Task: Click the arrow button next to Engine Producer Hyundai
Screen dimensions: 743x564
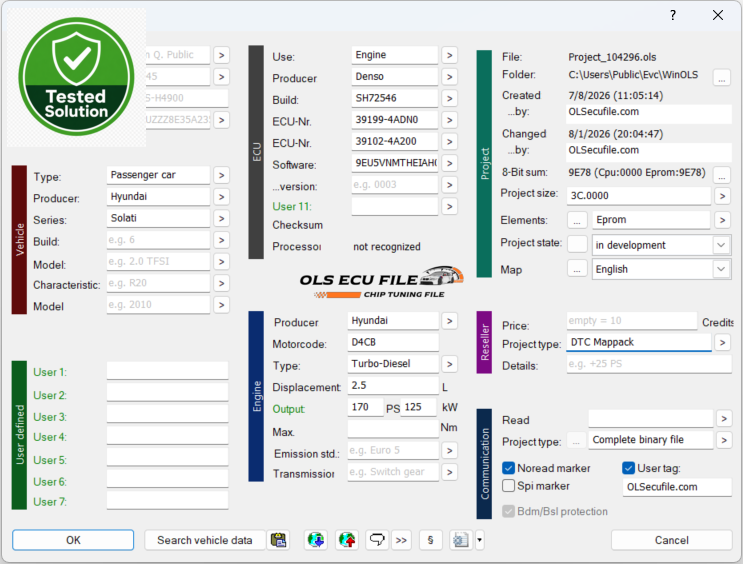Action: [x=449, y=321]
